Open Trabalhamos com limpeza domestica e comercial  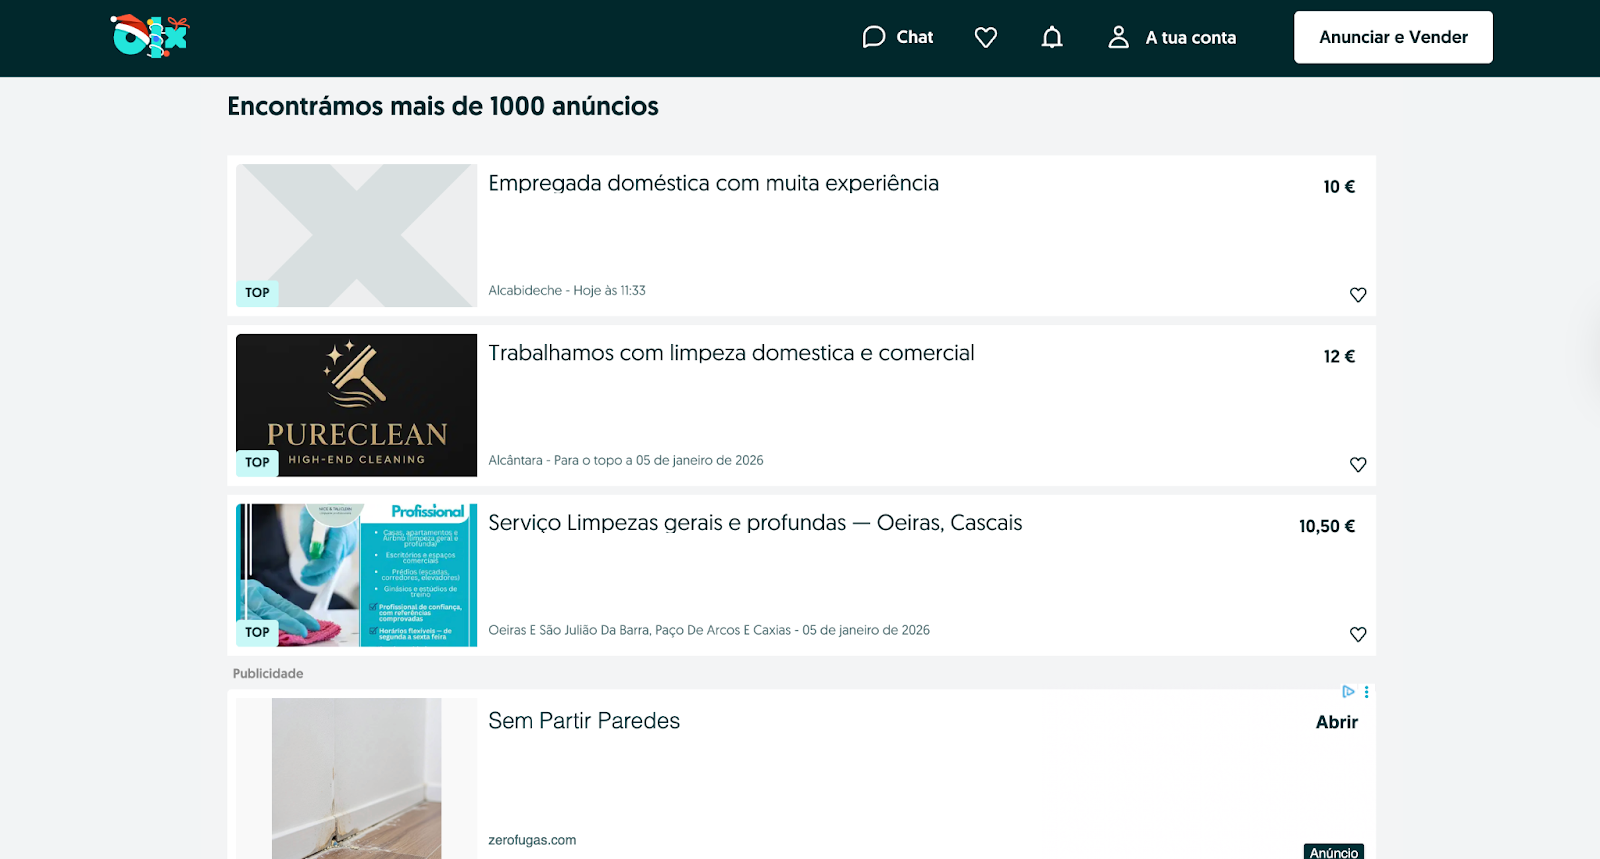click(x=730, y=354)
